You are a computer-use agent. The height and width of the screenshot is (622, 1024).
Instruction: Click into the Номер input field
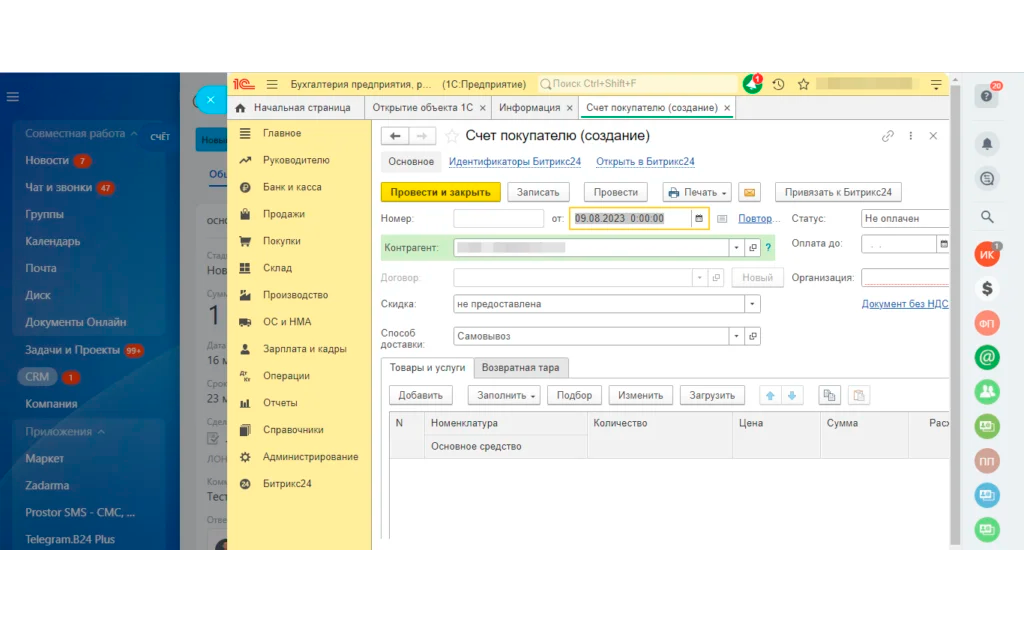[498, 218]
